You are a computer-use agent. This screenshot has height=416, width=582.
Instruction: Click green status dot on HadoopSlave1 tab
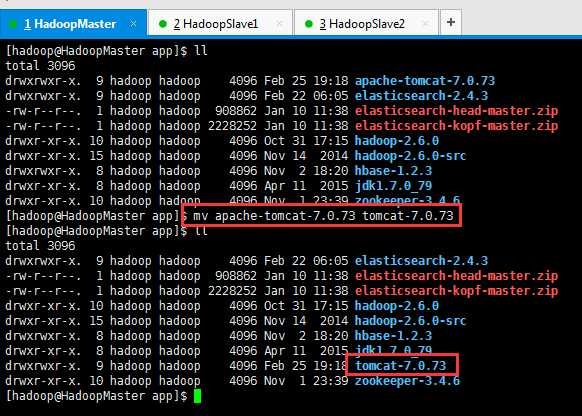coord(163,24)
